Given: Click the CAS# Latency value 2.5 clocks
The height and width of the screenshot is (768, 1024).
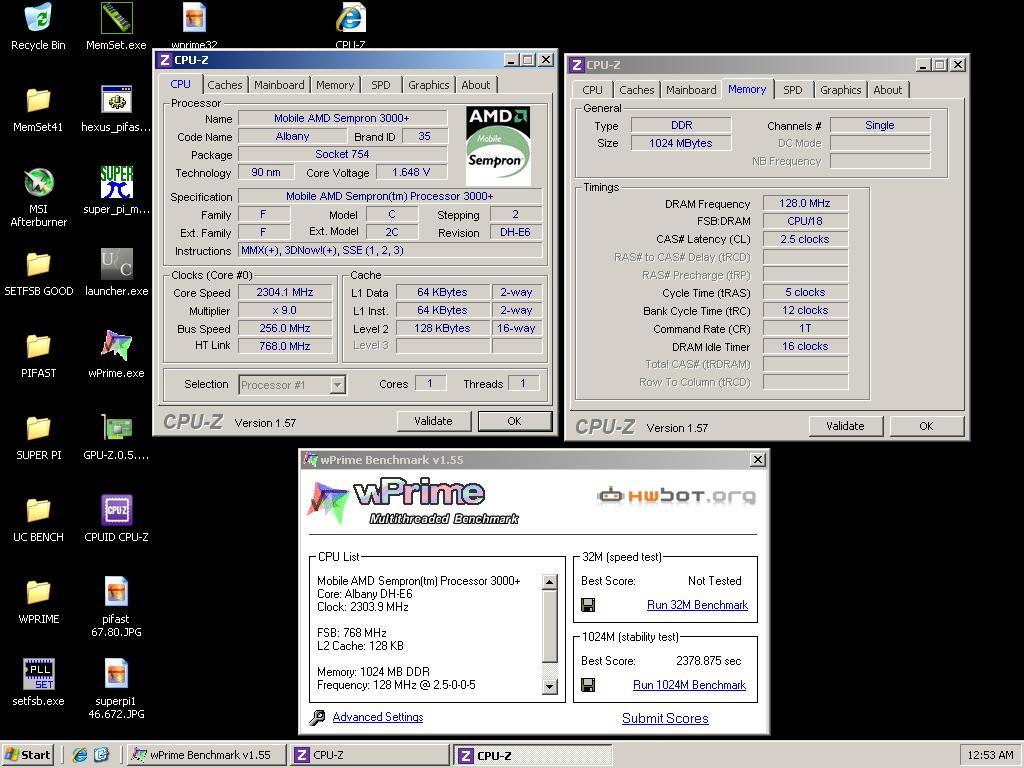Looking at the screenshot, I should click(x=805, y=240).
